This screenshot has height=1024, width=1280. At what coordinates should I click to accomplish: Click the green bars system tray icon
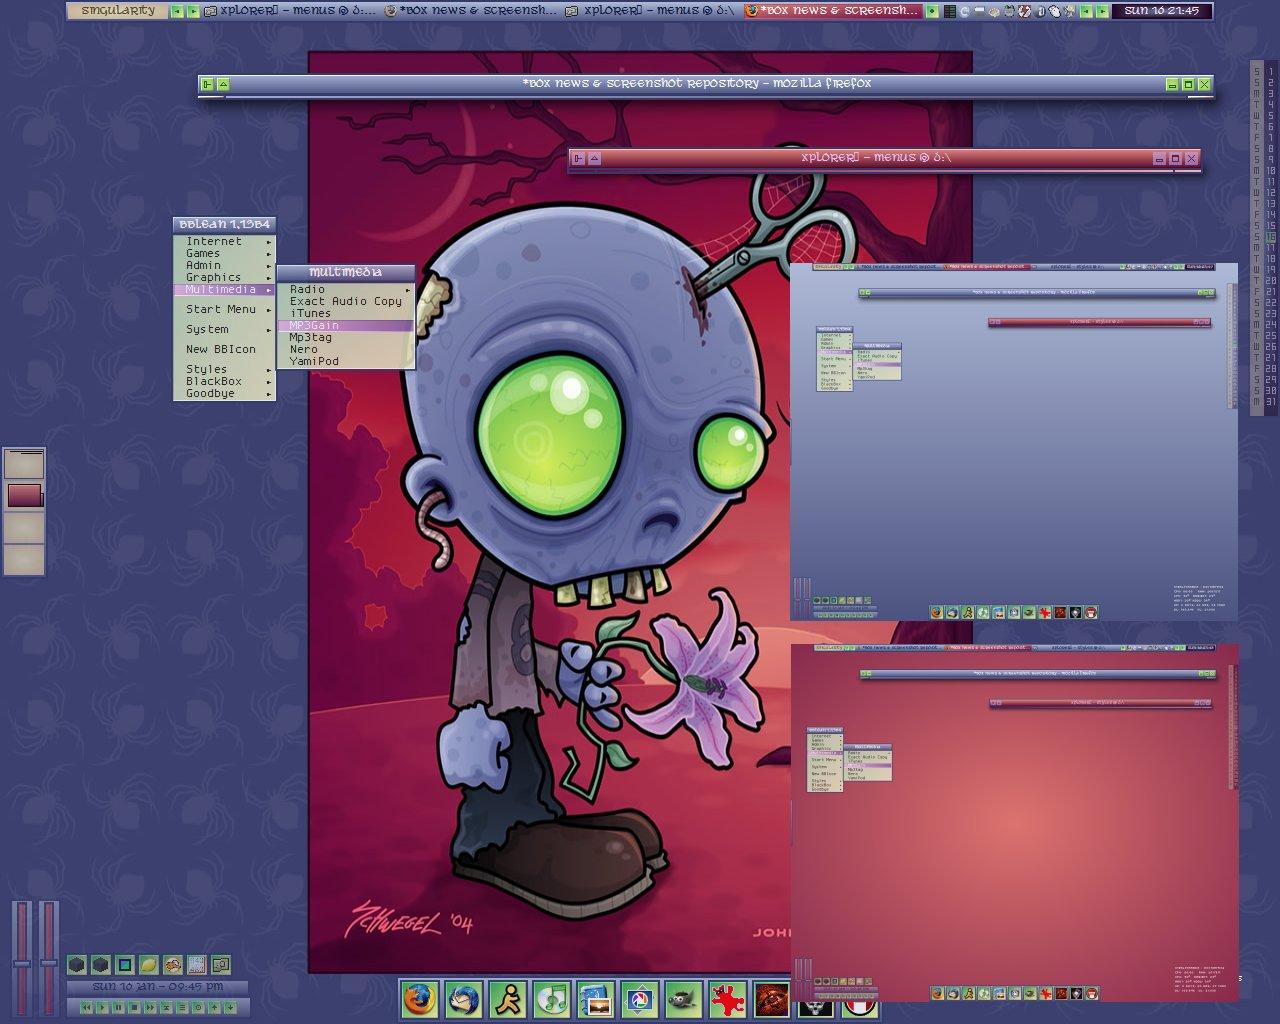[x=950, y=11]
